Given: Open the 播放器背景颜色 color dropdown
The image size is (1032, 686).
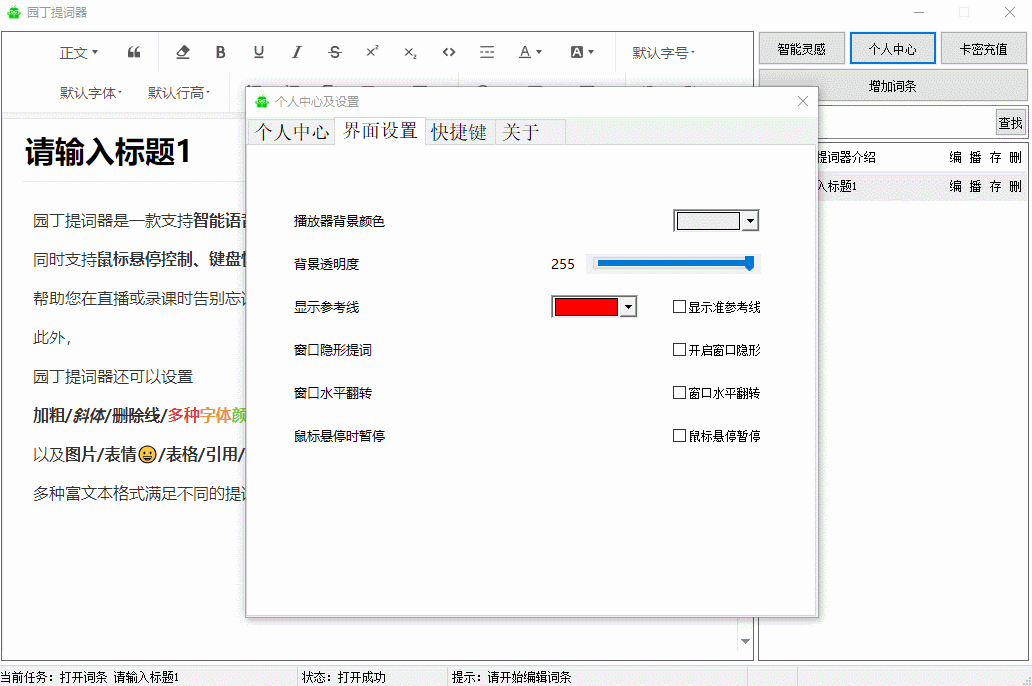Looking at the screenshot, I should 750,221.
